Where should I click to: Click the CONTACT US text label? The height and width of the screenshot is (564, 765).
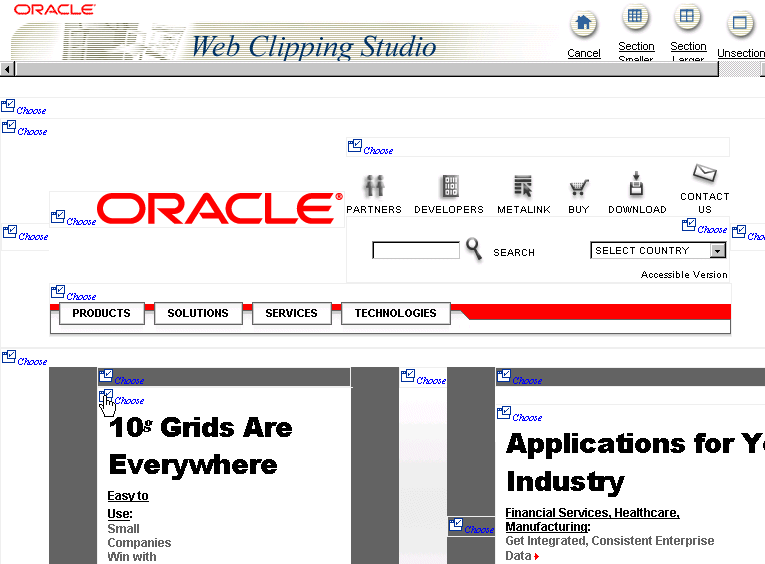point(705,203)
